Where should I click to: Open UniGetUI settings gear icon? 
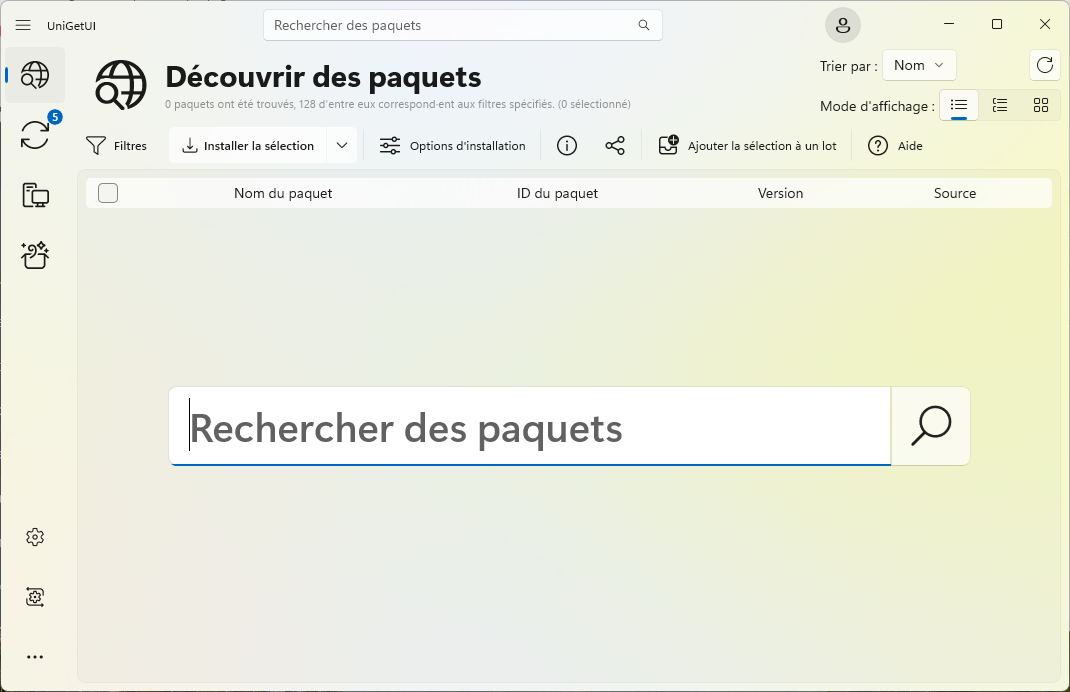click(35, 537)
